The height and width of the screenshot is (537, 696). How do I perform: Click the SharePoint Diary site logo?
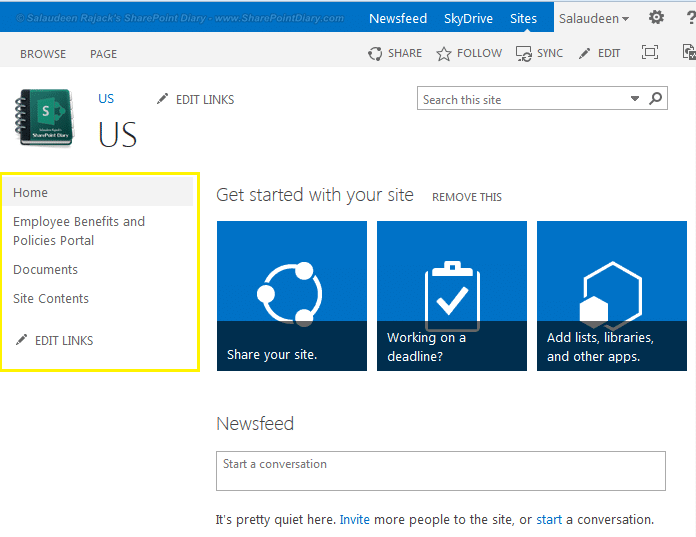point(44,118)
